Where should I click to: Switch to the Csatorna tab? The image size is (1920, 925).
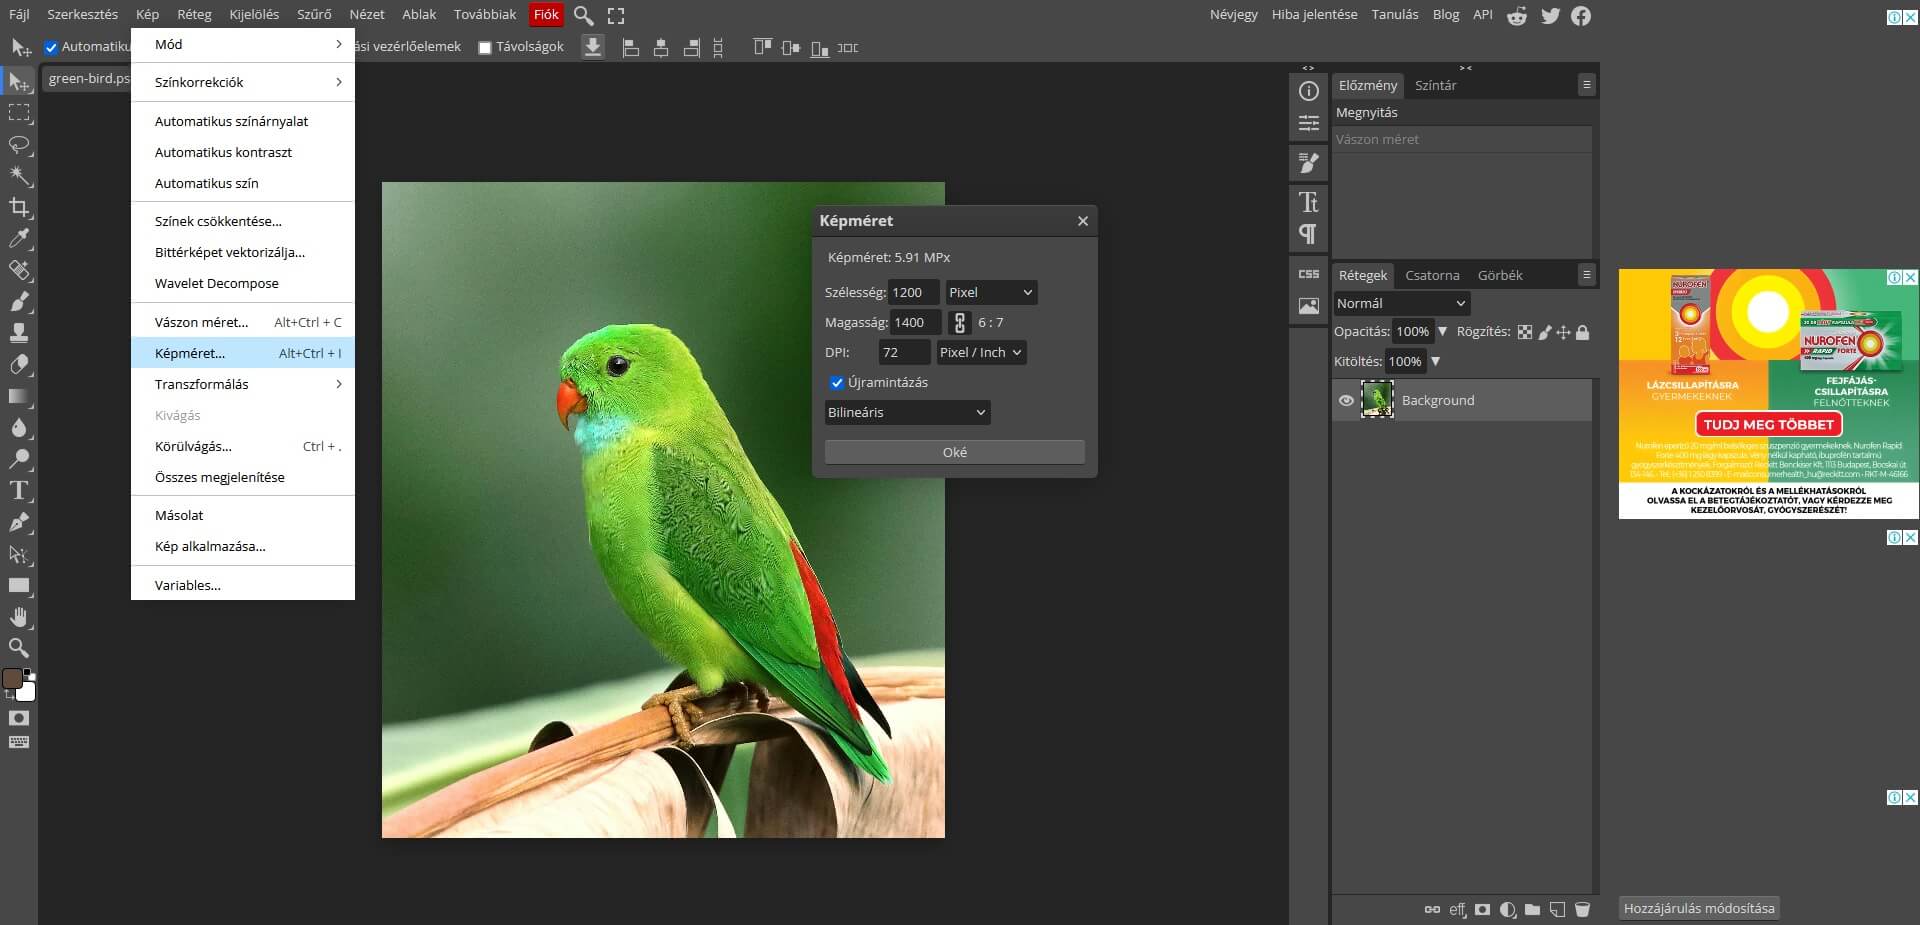[x=1432, y=275]
